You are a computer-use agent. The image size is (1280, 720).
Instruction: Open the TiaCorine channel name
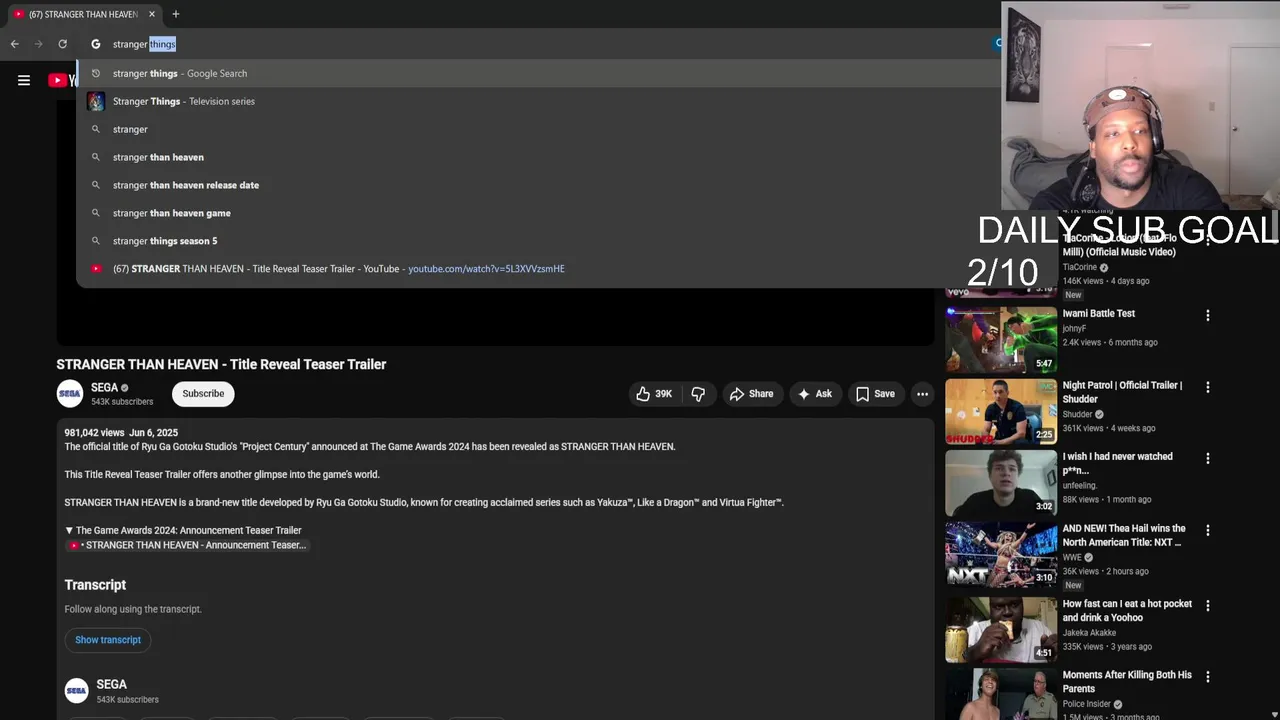click(1079, 267)
